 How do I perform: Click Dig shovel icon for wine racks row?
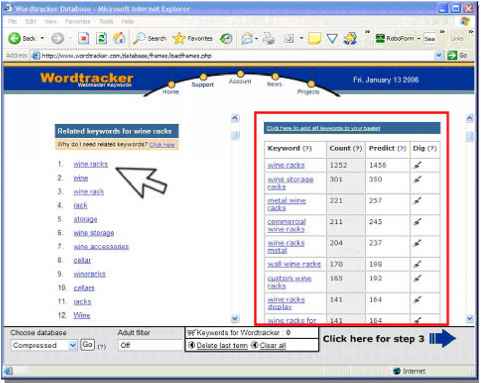tap(418, 165)
